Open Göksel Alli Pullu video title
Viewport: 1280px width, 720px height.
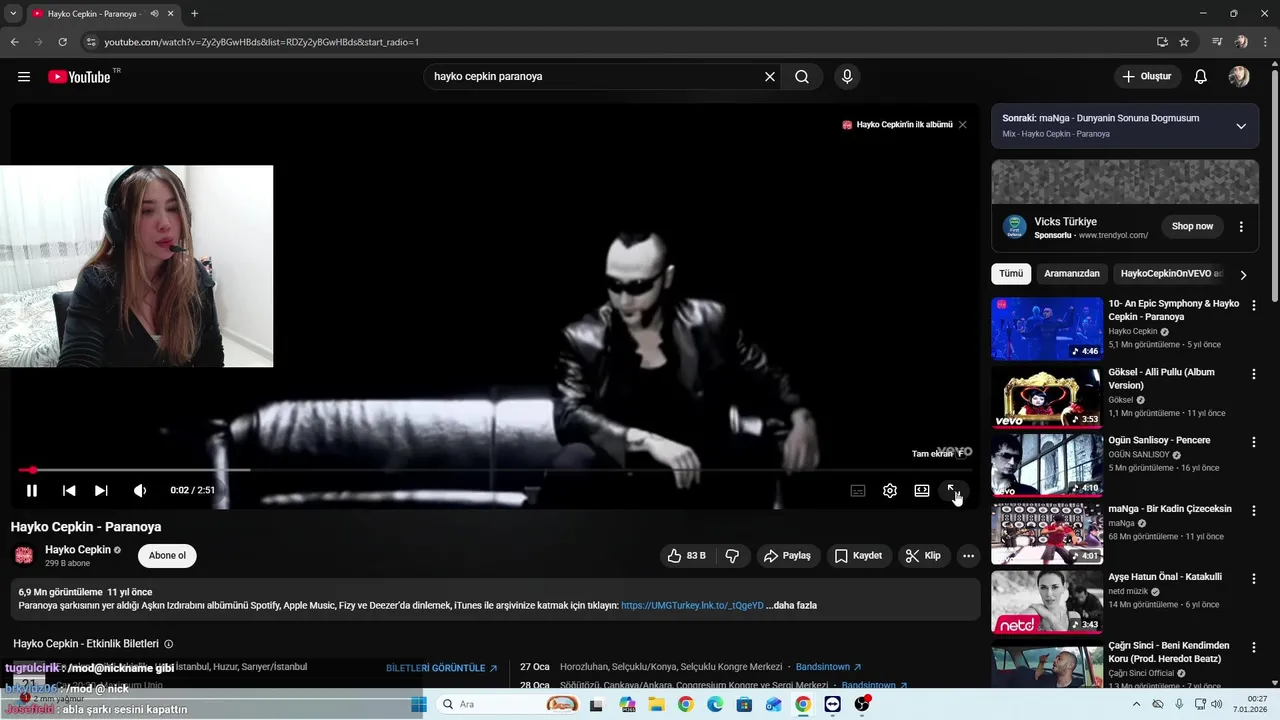click(1161, 378)
